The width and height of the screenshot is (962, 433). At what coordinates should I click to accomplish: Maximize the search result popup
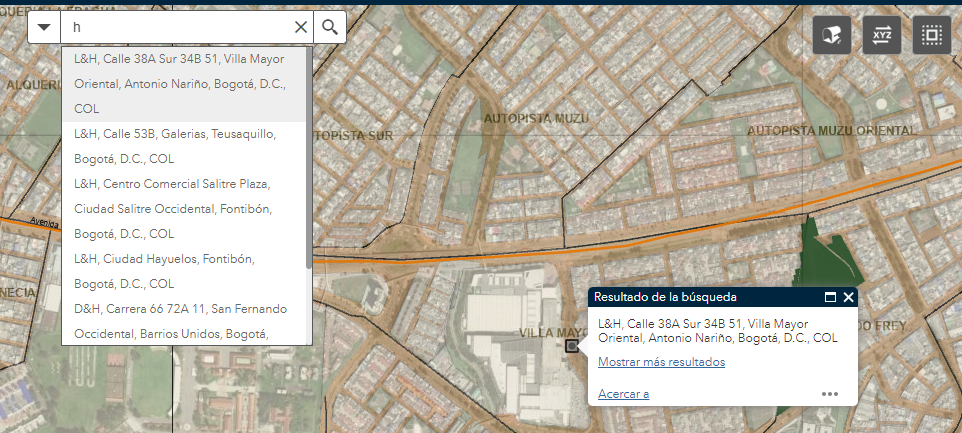click(x=830, y=297)
